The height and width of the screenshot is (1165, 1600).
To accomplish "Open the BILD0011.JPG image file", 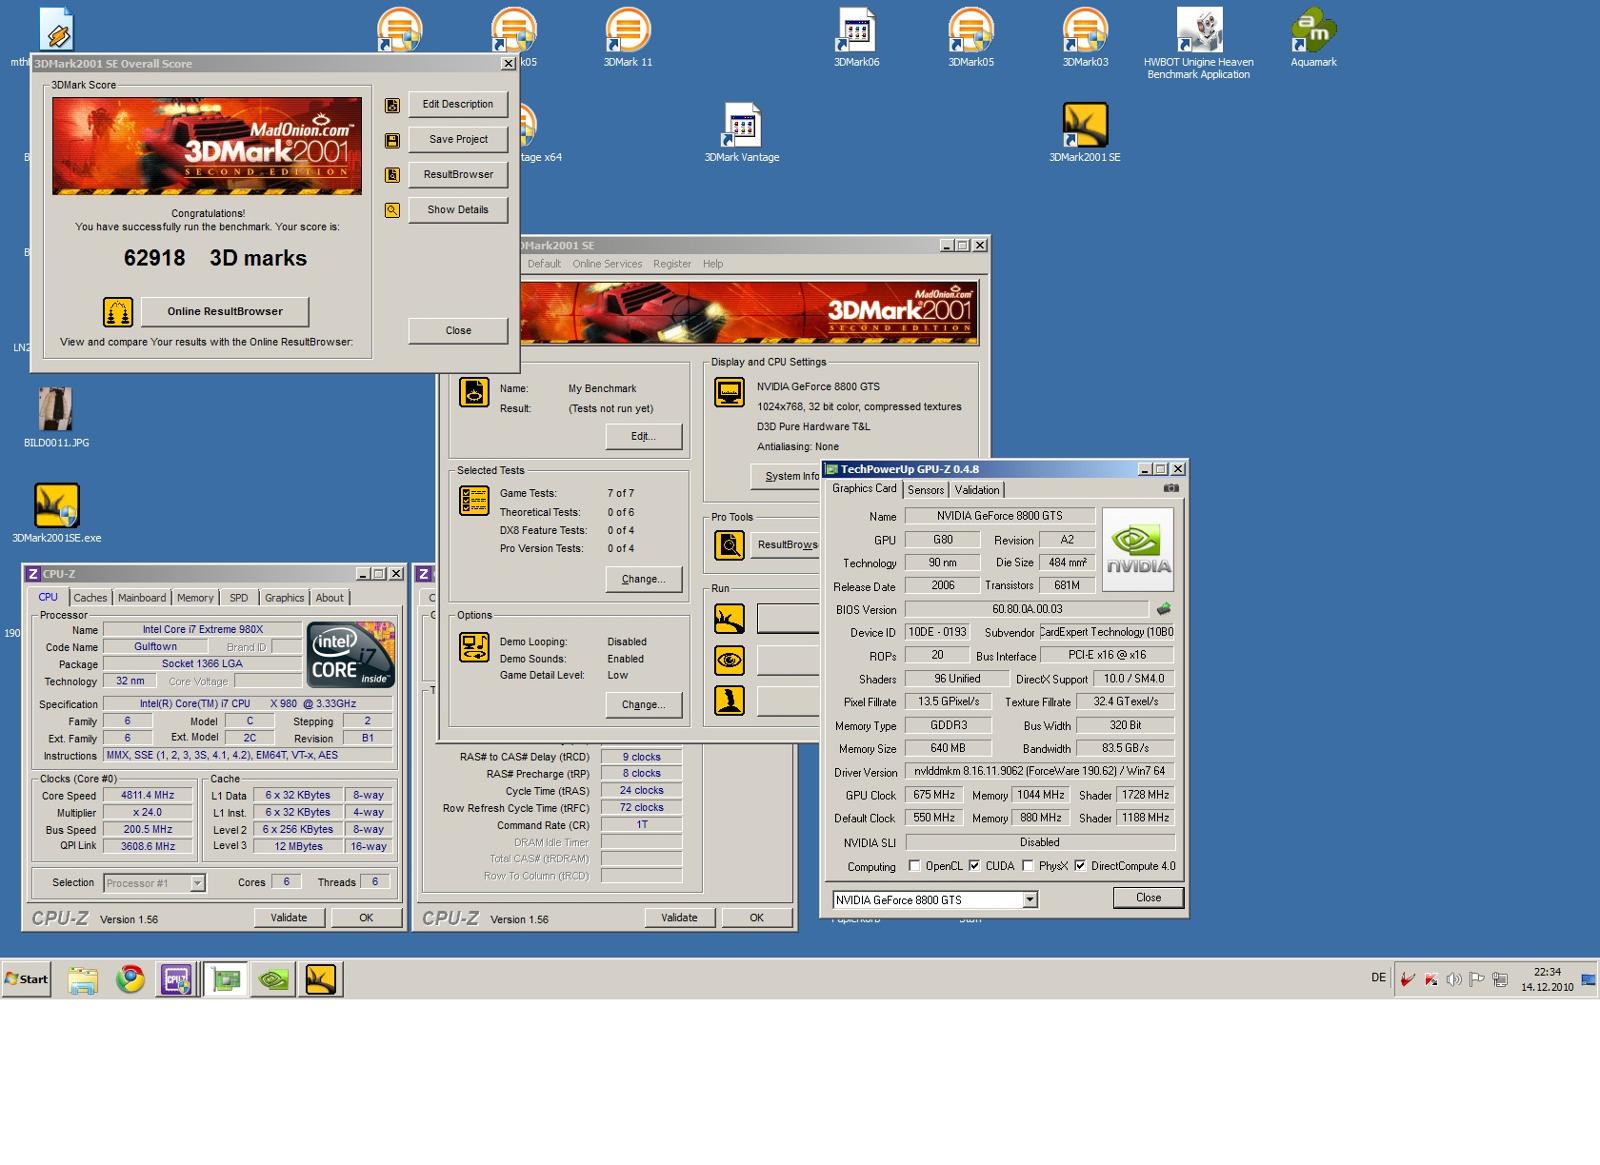I will (56, 417).
